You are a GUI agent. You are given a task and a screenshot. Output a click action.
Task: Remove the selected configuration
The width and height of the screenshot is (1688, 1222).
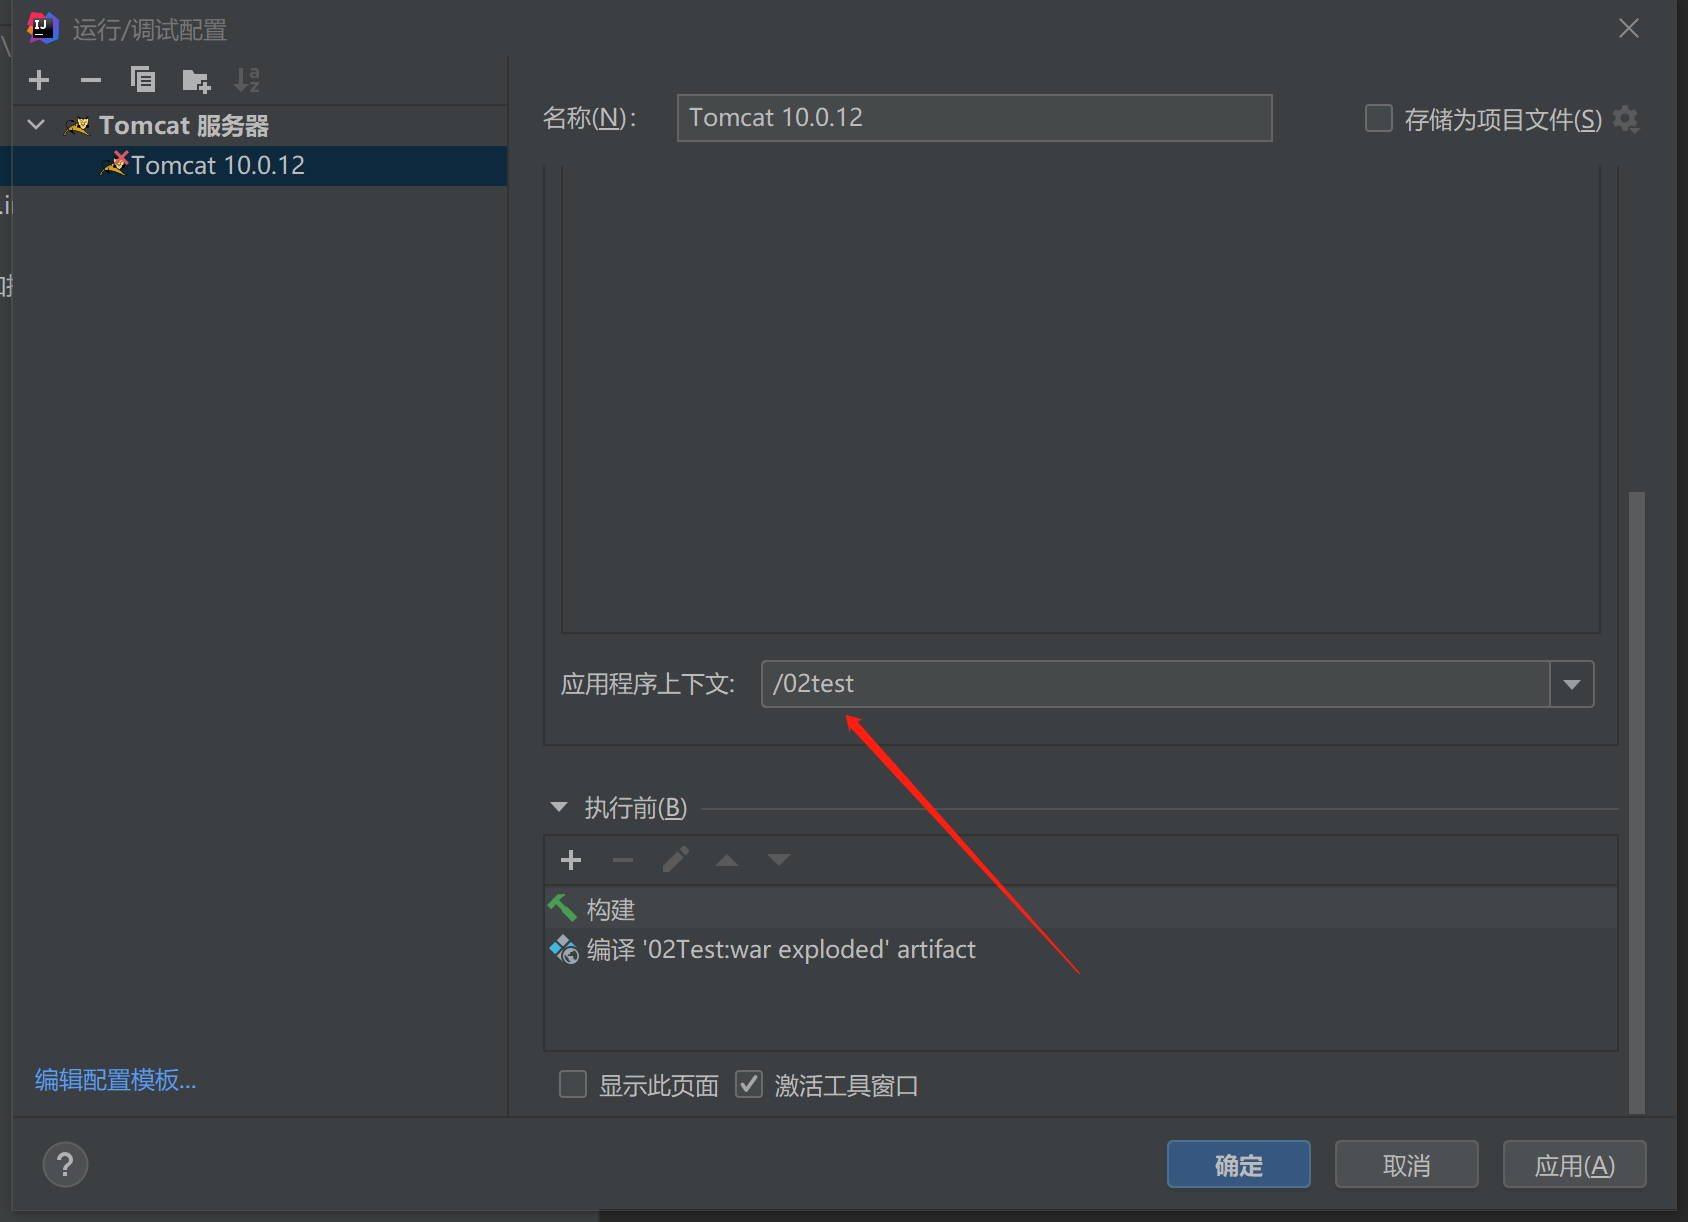point(91,80)
